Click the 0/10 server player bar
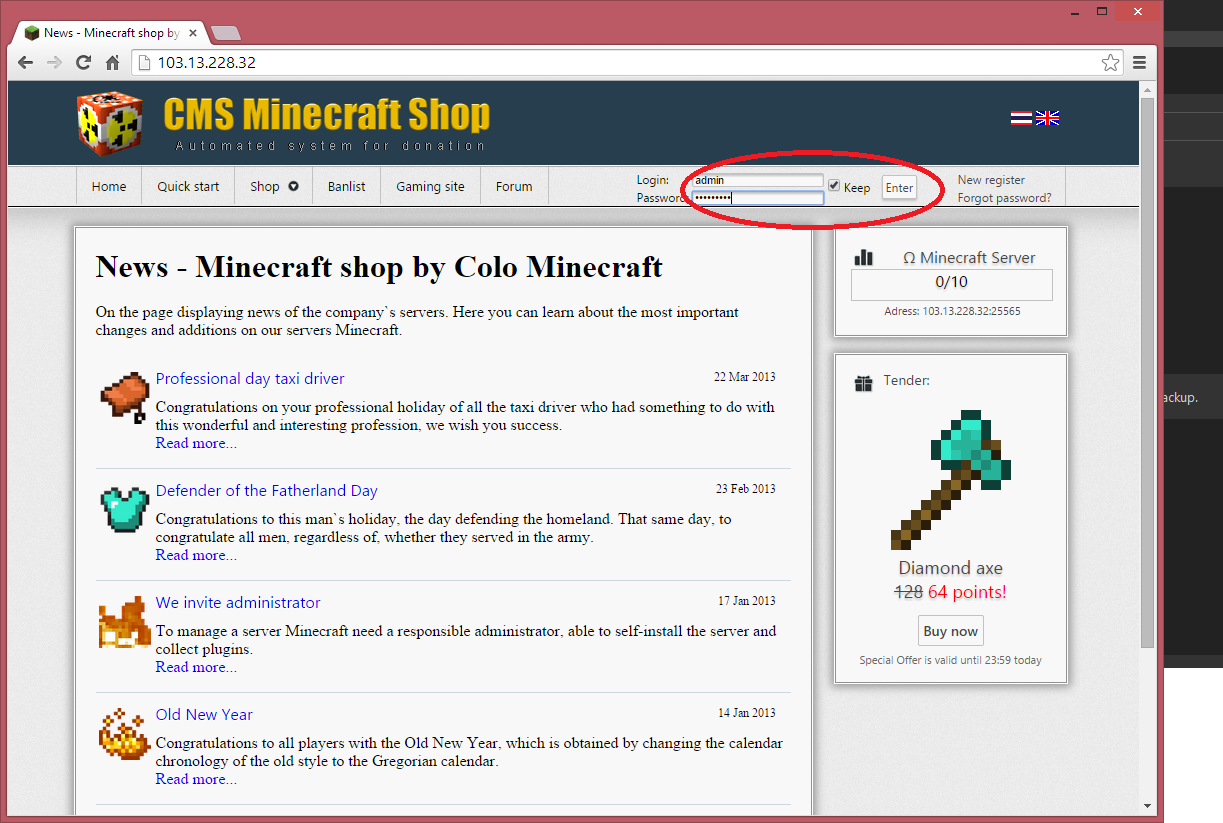 point(951,283)
